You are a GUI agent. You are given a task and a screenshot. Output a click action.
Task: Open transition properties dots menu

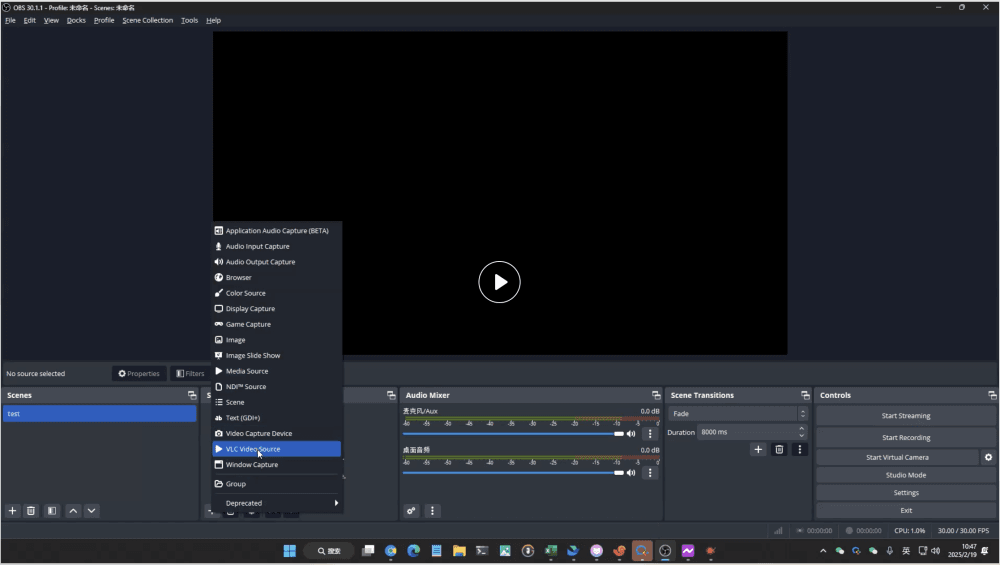tap(800, 450)
